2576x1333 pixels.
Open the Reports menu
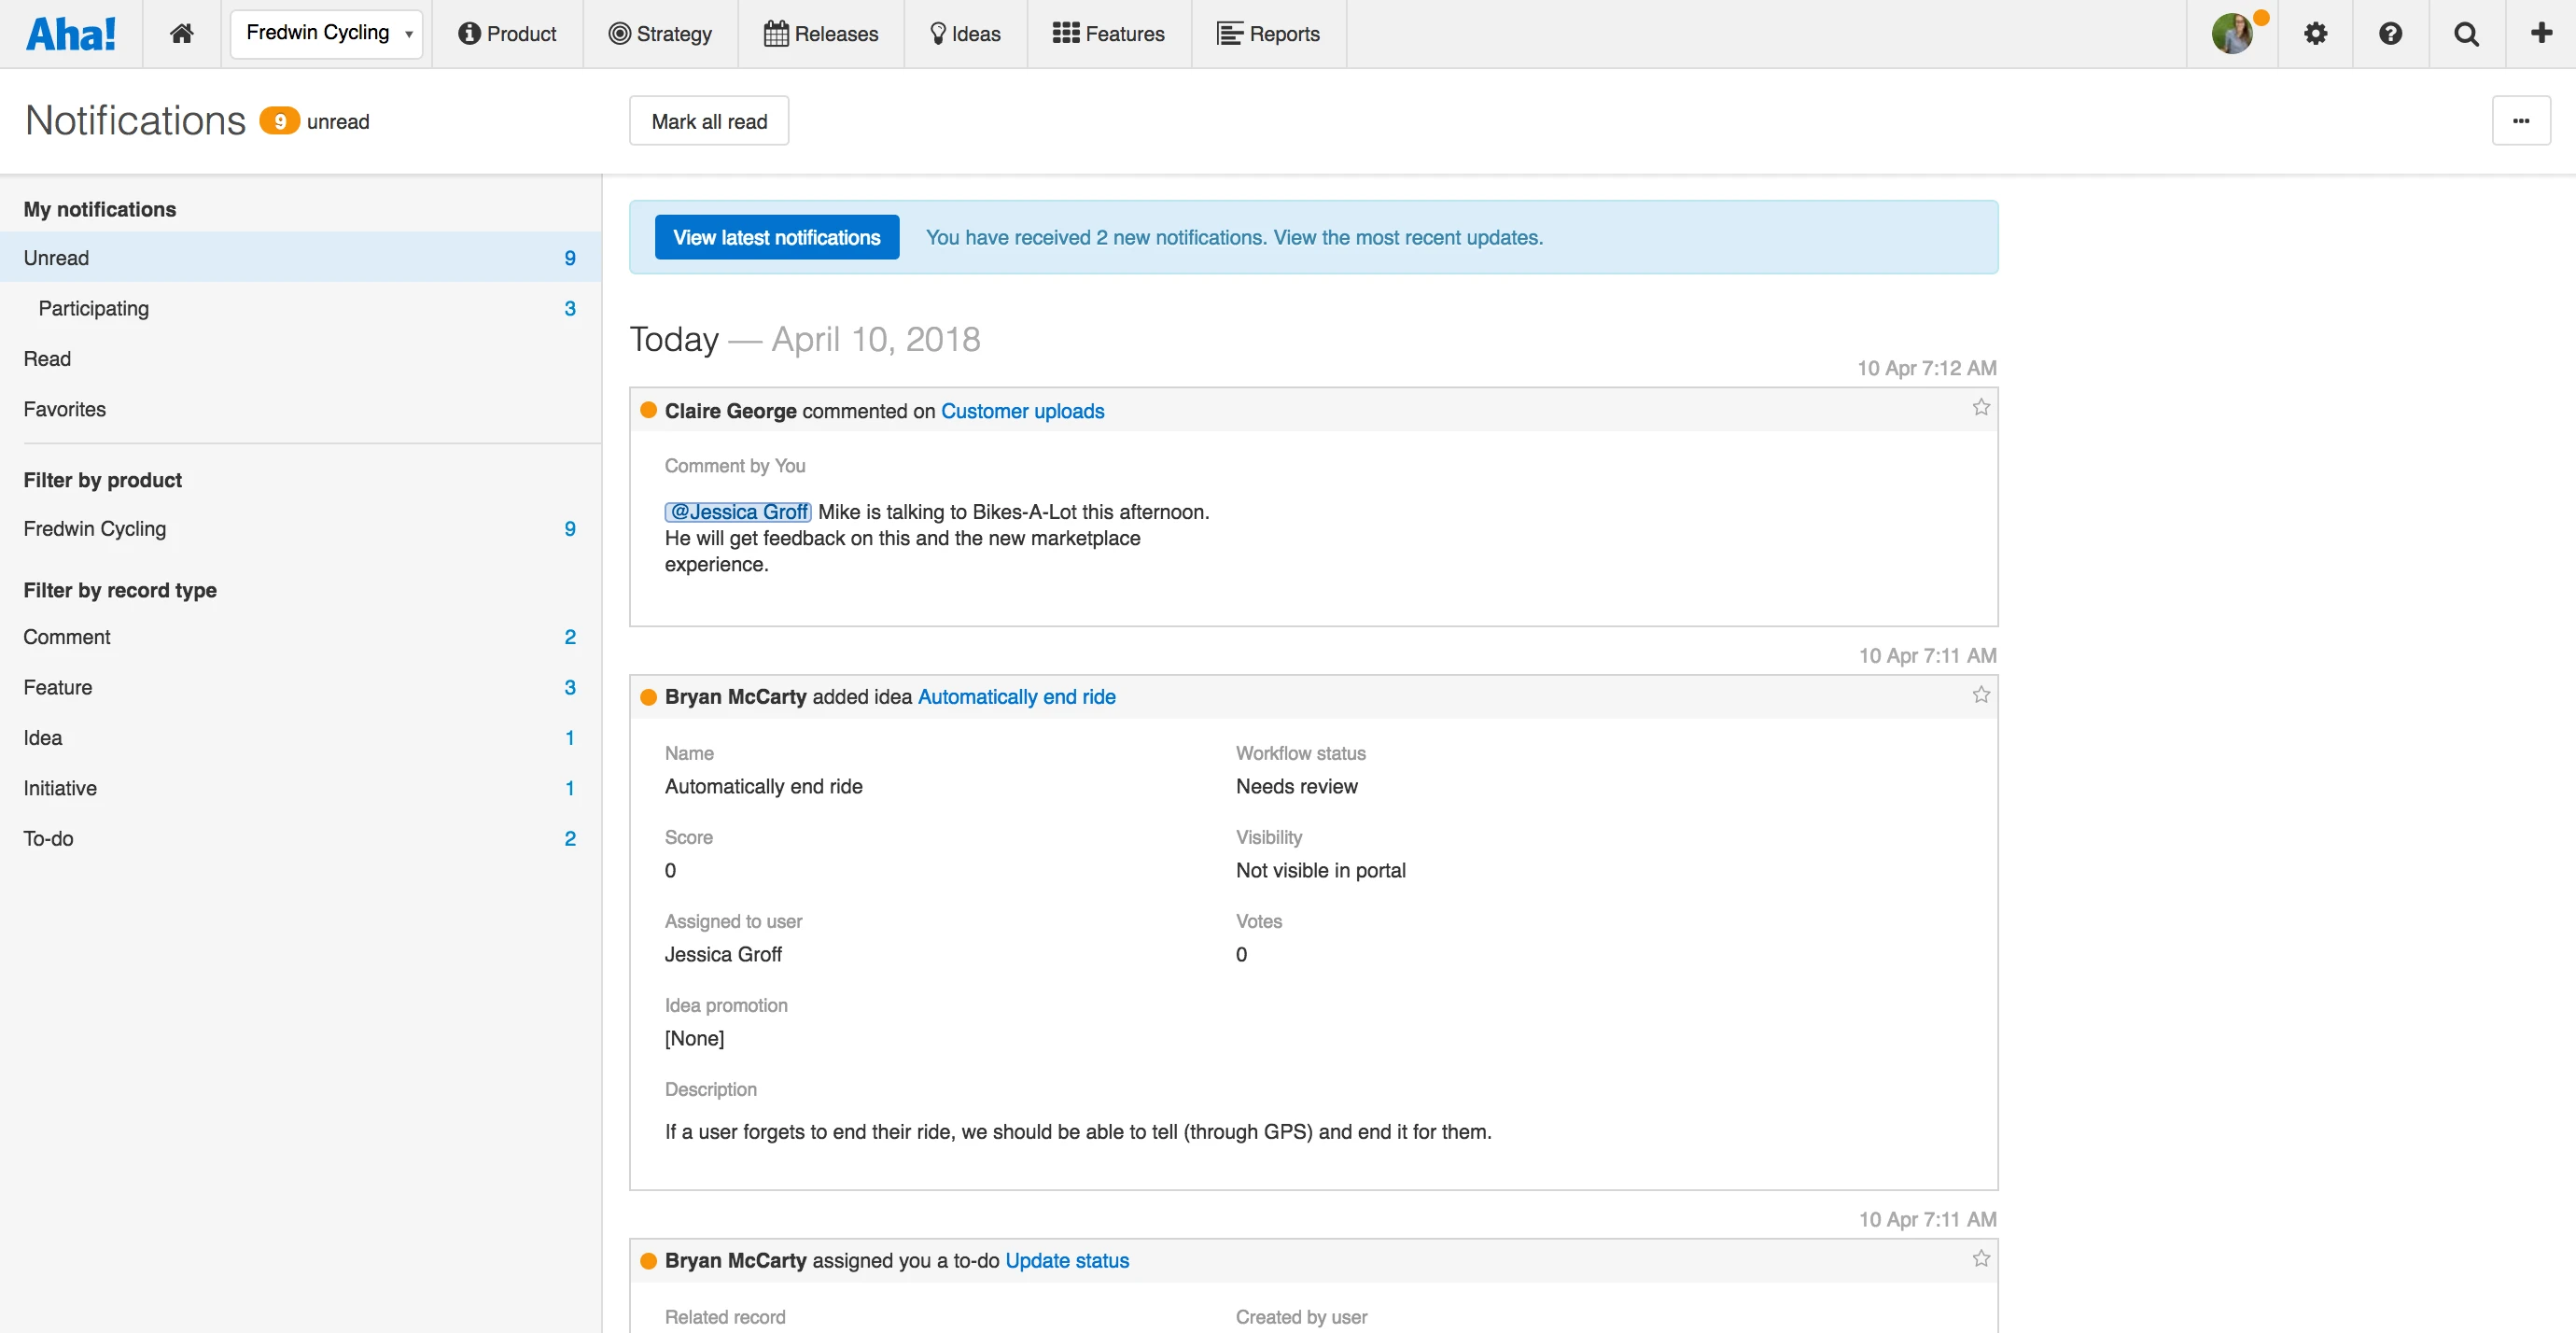click(x=1268, y=34)
